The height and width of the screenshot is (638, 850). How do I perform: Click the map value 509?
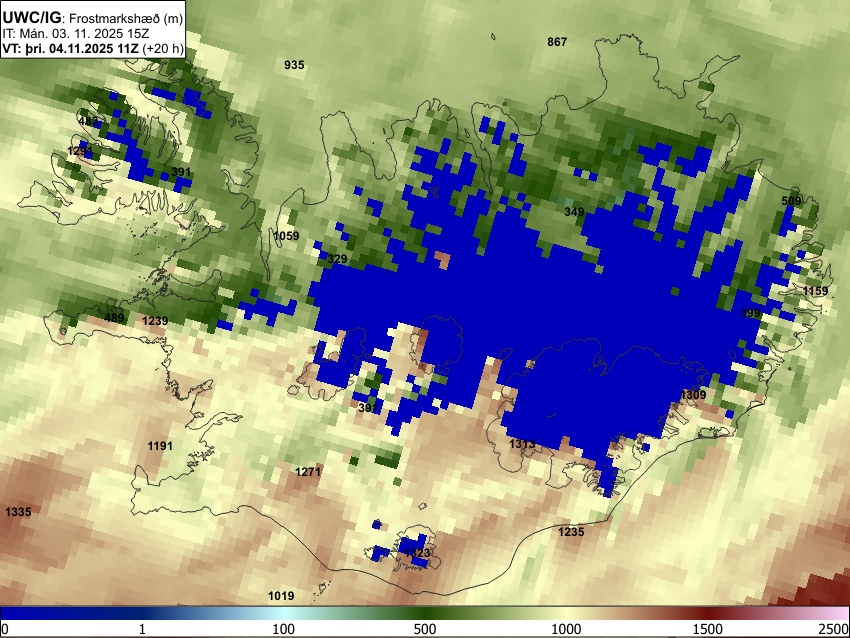pyautogui.click(x=791, y=201)
